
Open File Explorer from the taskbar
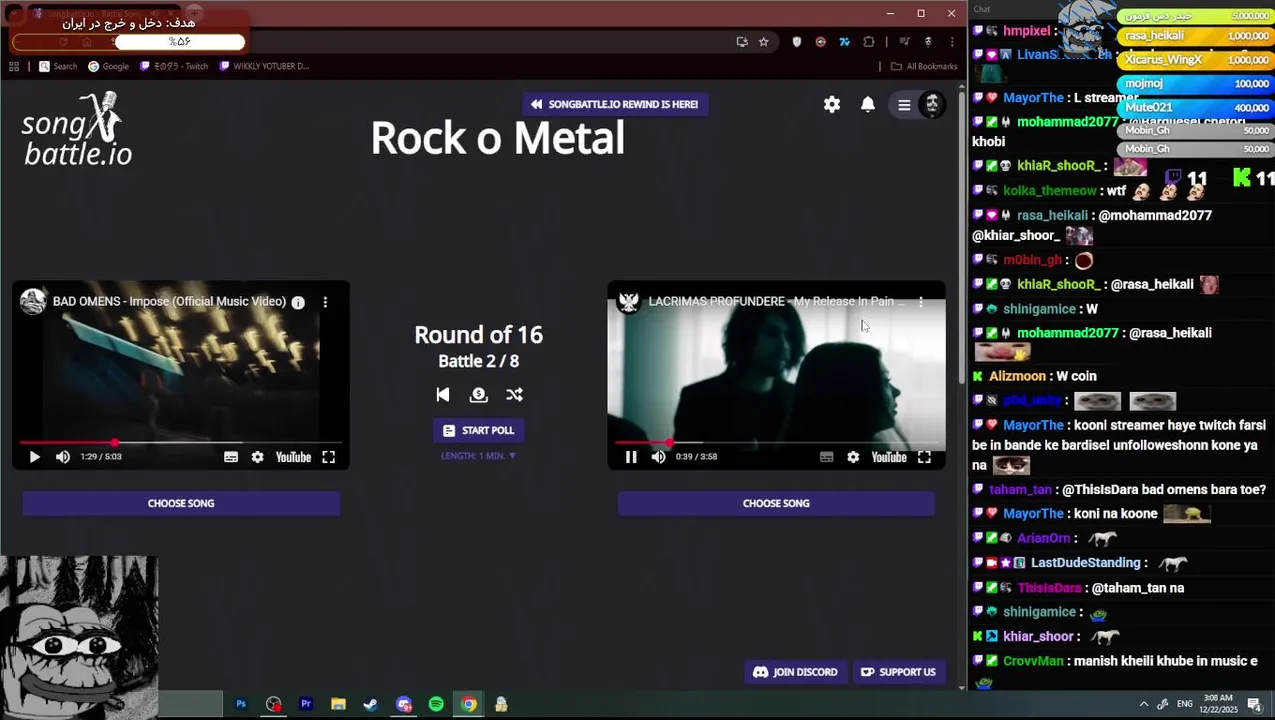coord(338,704)
